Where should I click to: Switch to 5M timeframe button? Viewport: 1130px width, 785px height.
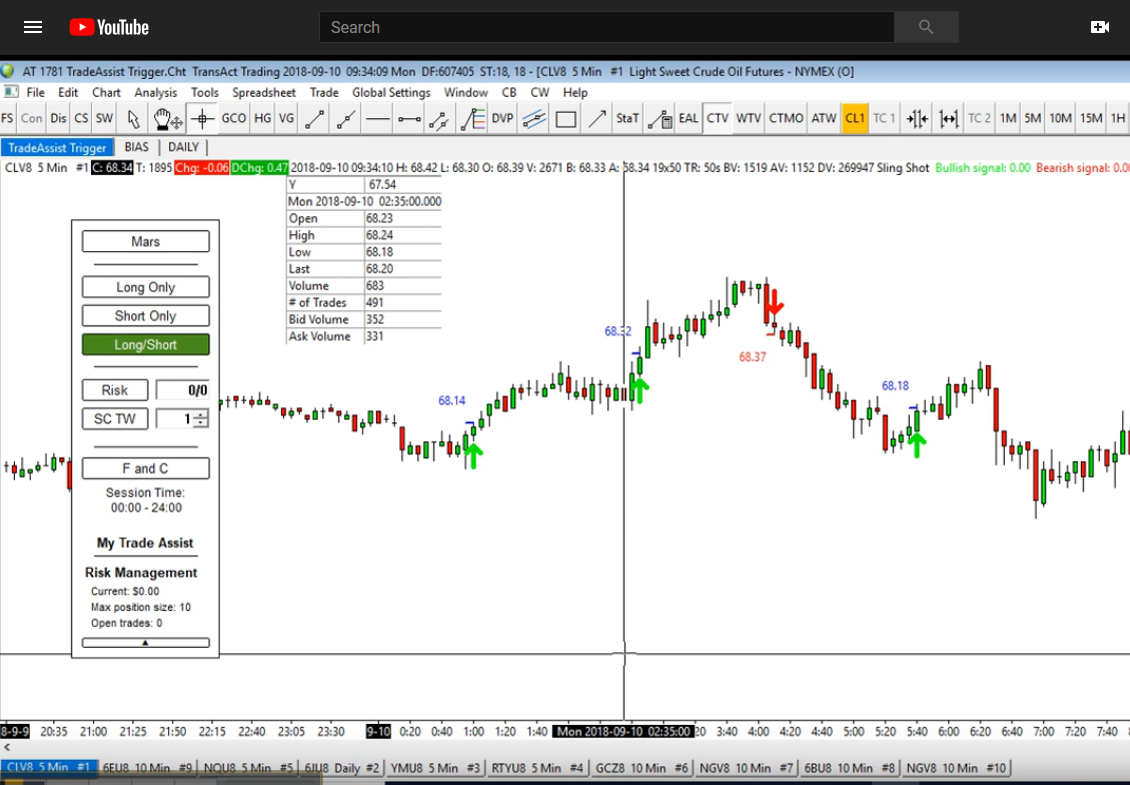point(1032,119)
